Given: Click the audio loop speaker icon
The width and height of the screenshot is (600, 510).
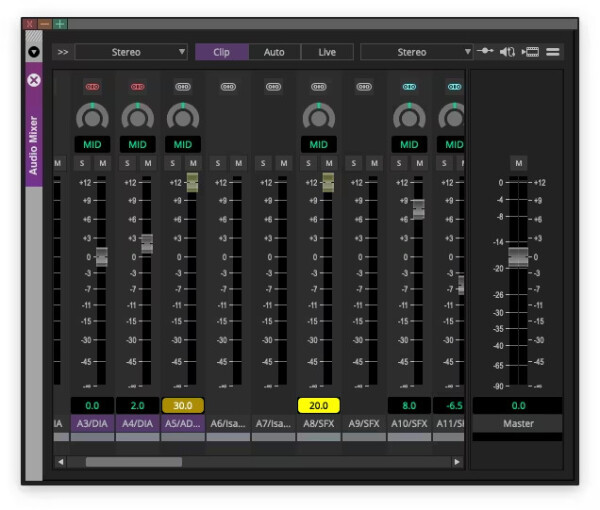Looking at the screenshot, I should (507, 52).
